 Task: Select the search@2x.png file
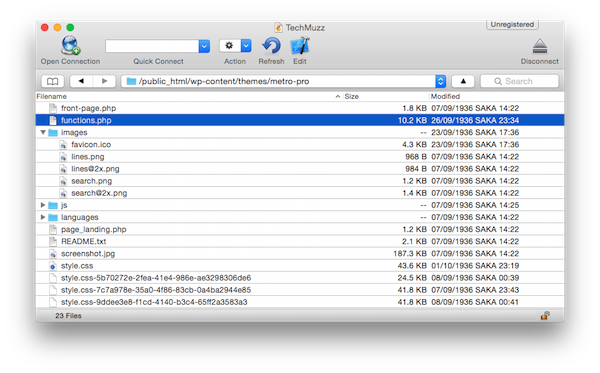point(99,193)
